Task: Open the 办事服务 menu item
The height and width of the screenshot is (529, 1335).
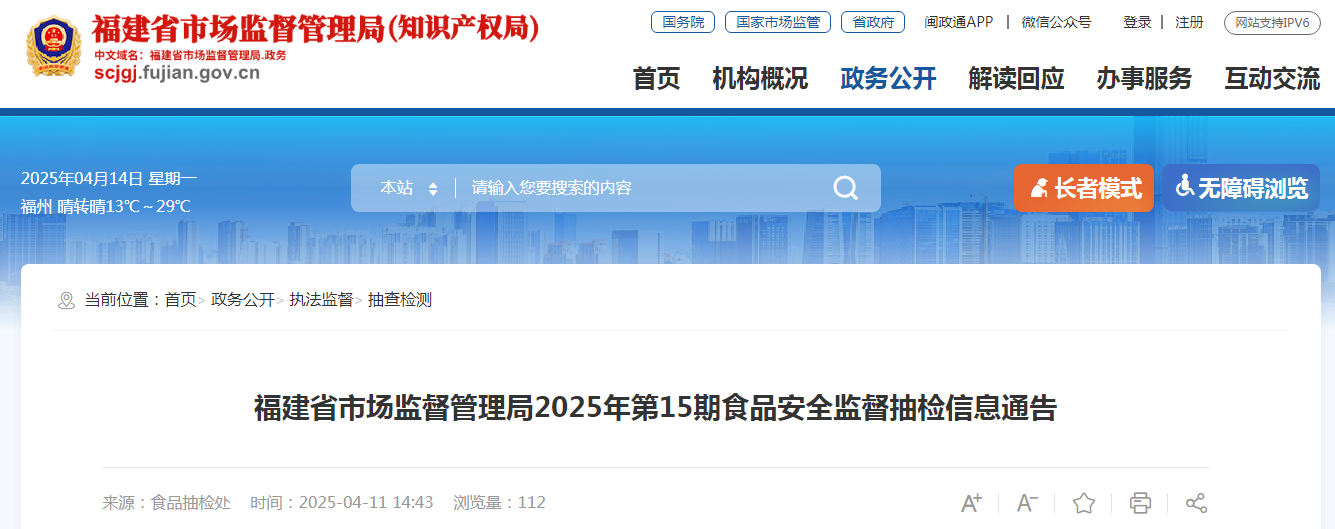Action: (x=1144, y=79)
